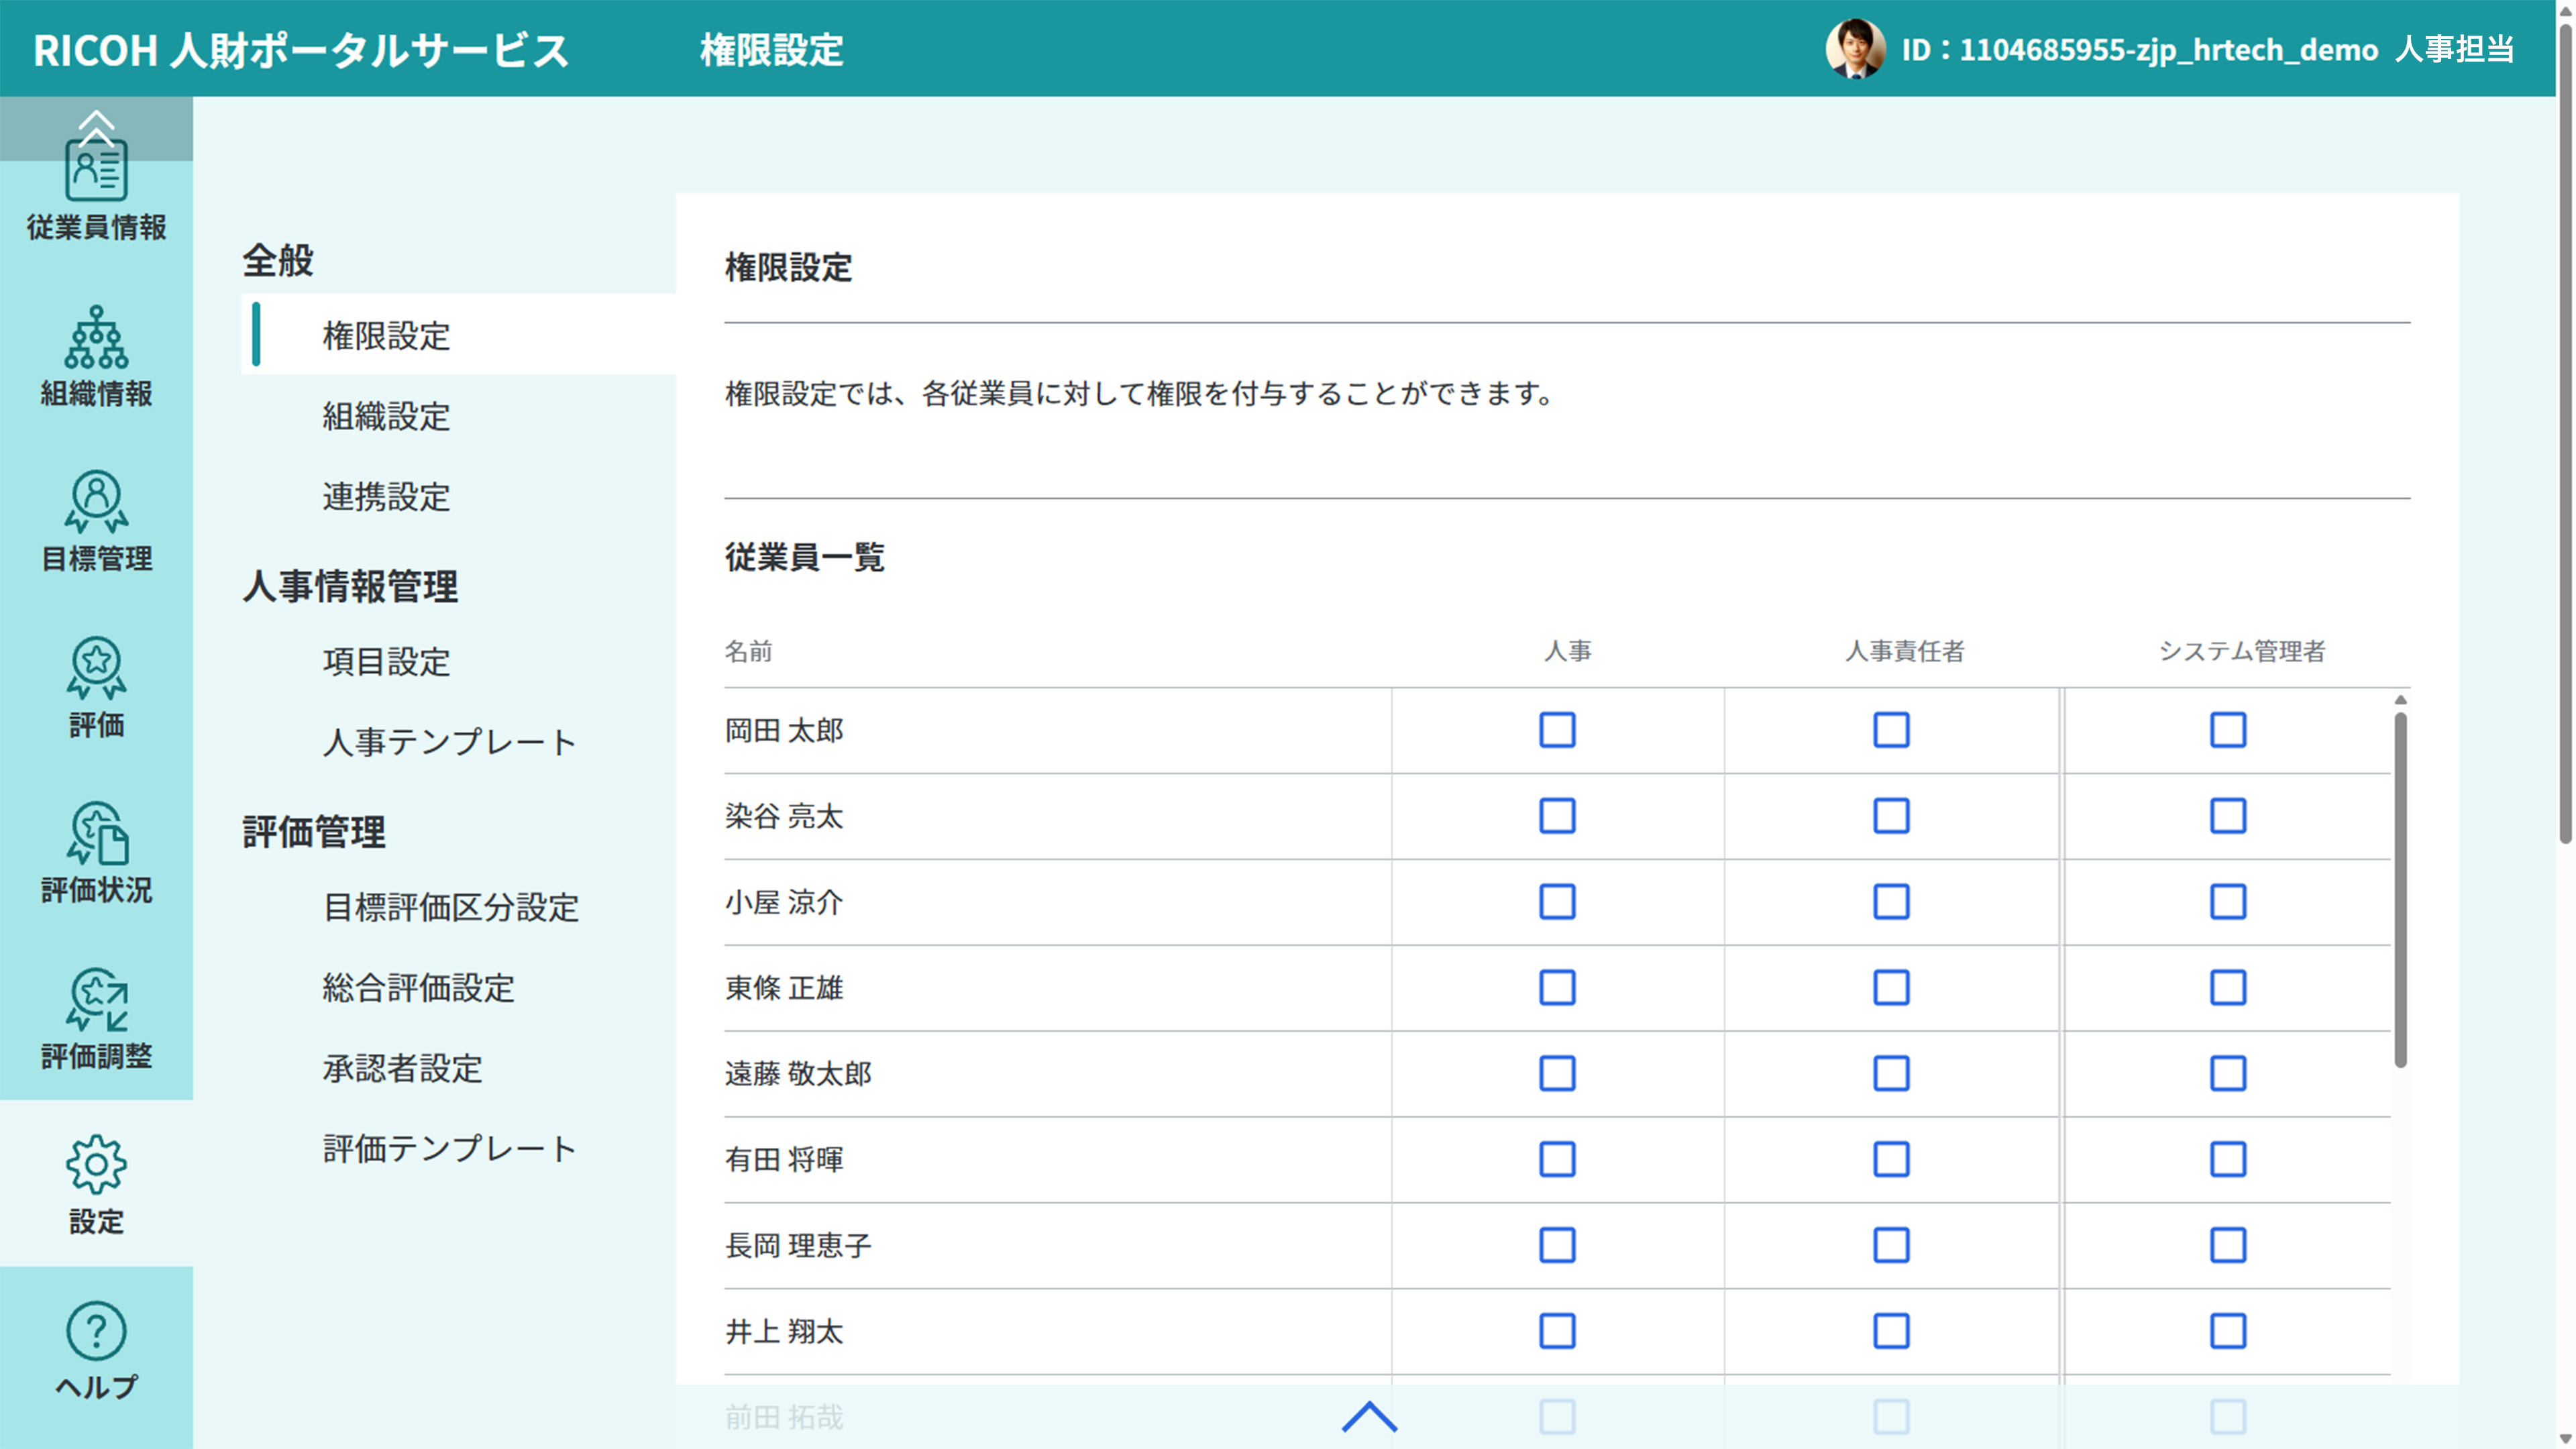
Task: Check 人事責任者 for 小屋 涼介
Action: (1891, 902)
